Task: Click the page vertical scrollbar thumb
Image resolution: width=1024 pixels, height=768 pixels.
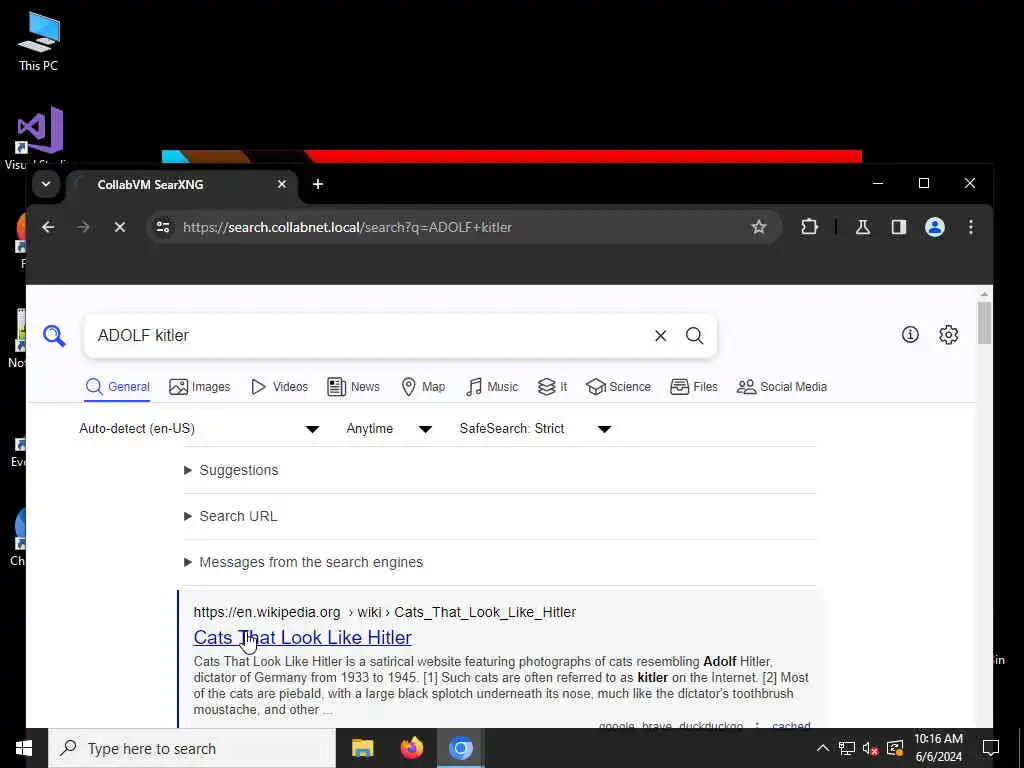Action: coord(984,323)
